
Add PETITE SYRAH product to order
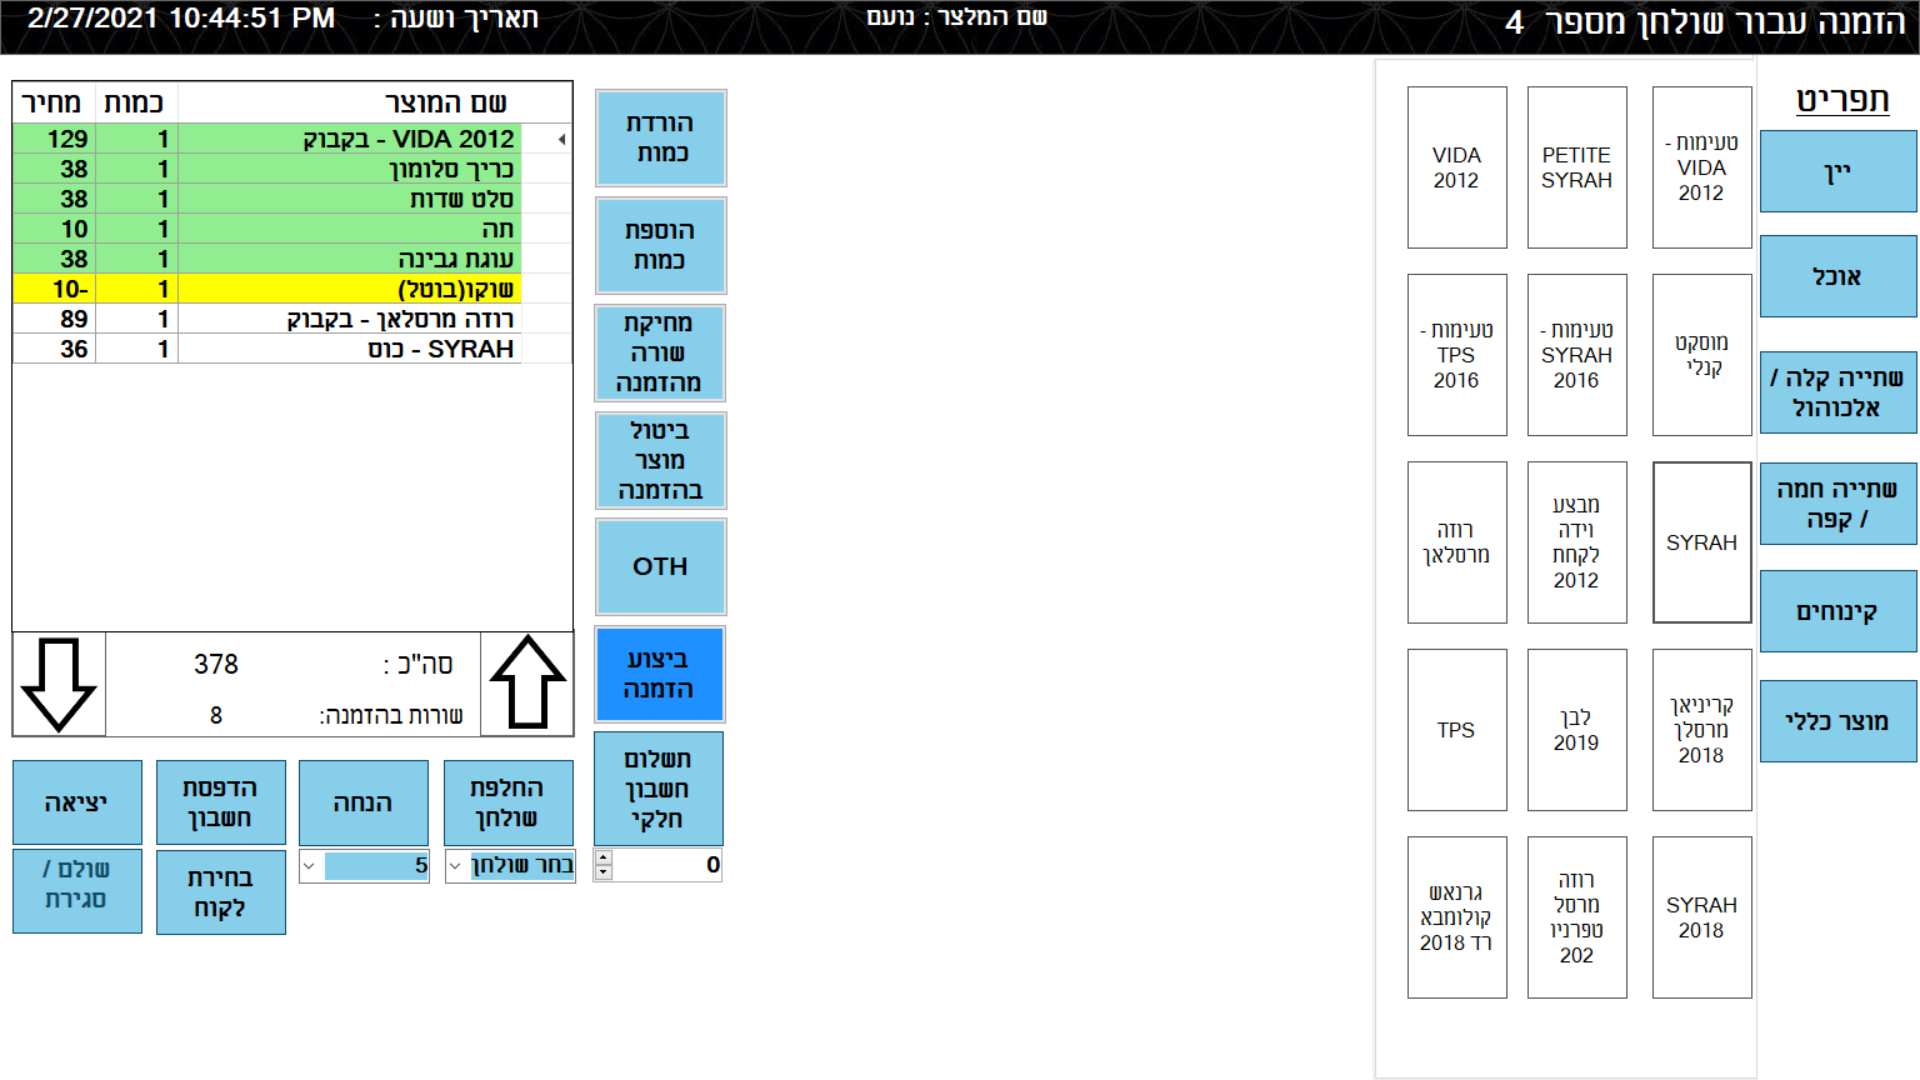pos(1576,168)
